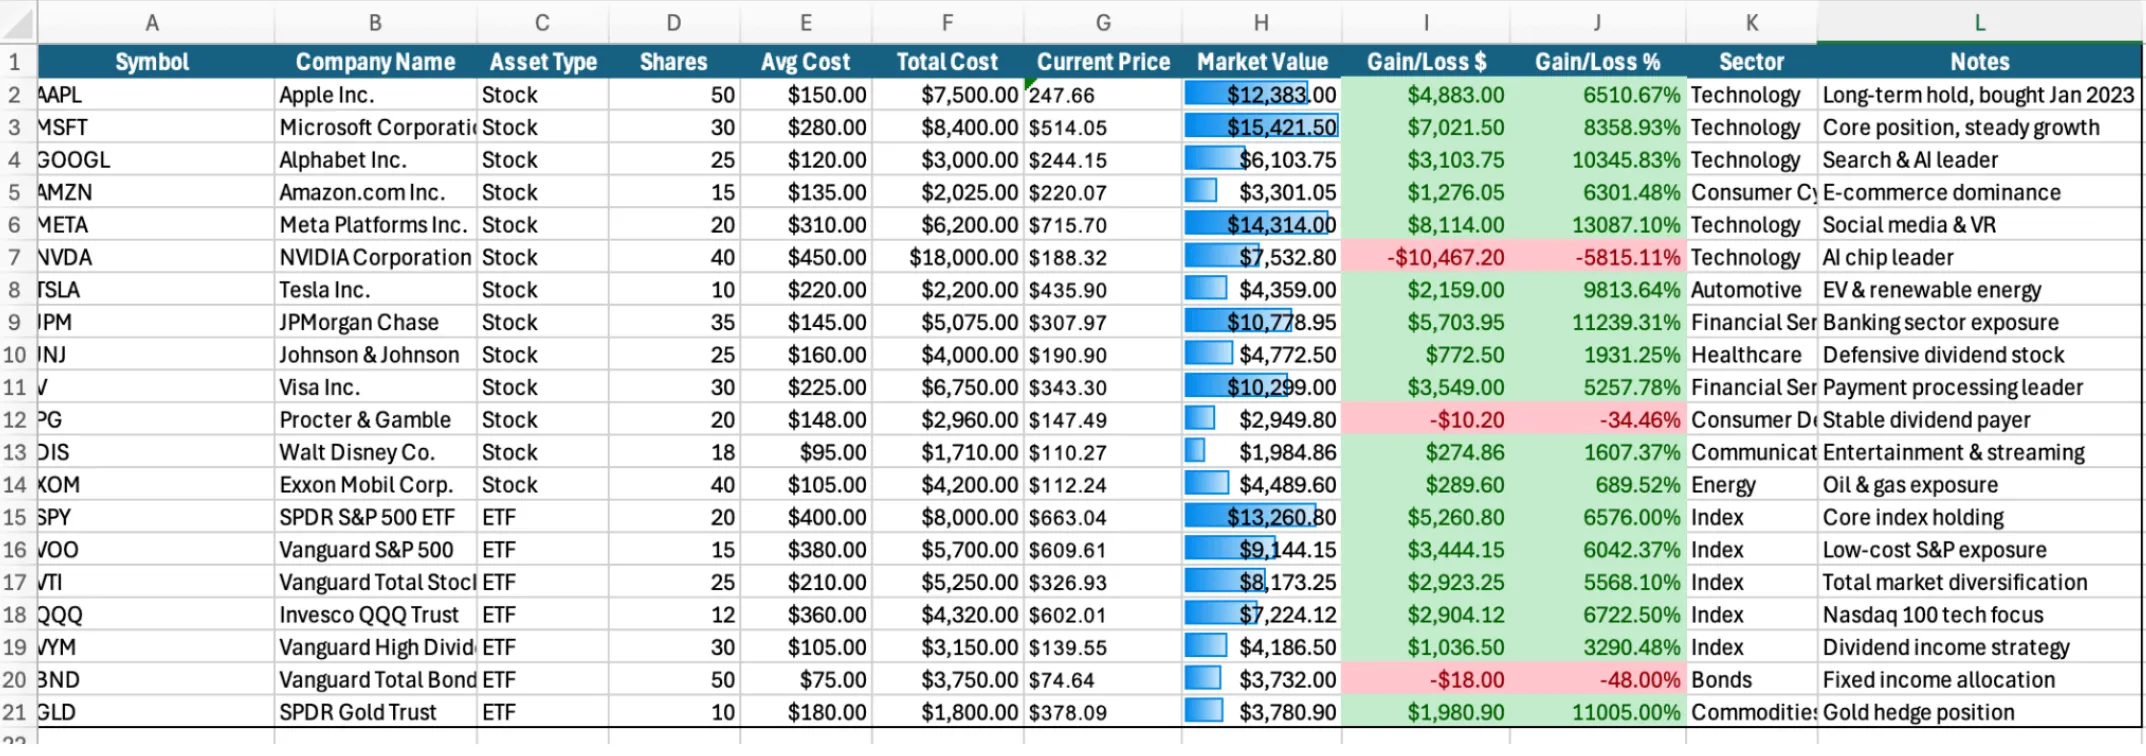Select the Amazon.com Inc. cell
This screenshot has height=756, width=2146.
(x=375, y=192)
